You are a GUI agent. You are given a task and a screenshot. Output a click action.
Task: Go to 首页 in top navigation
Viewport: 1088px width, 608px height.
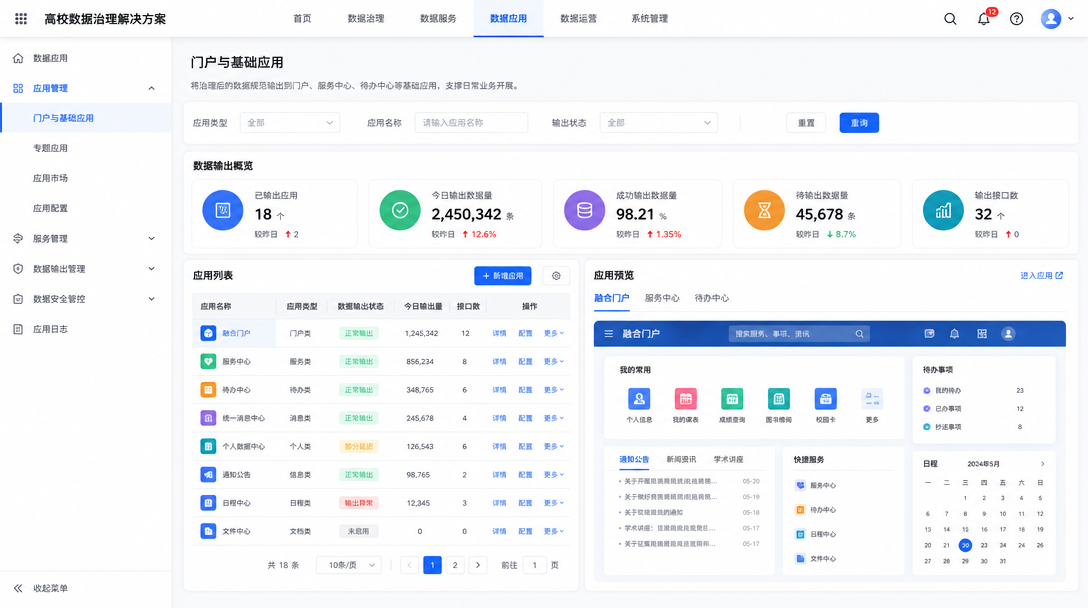tap(302, 19)
